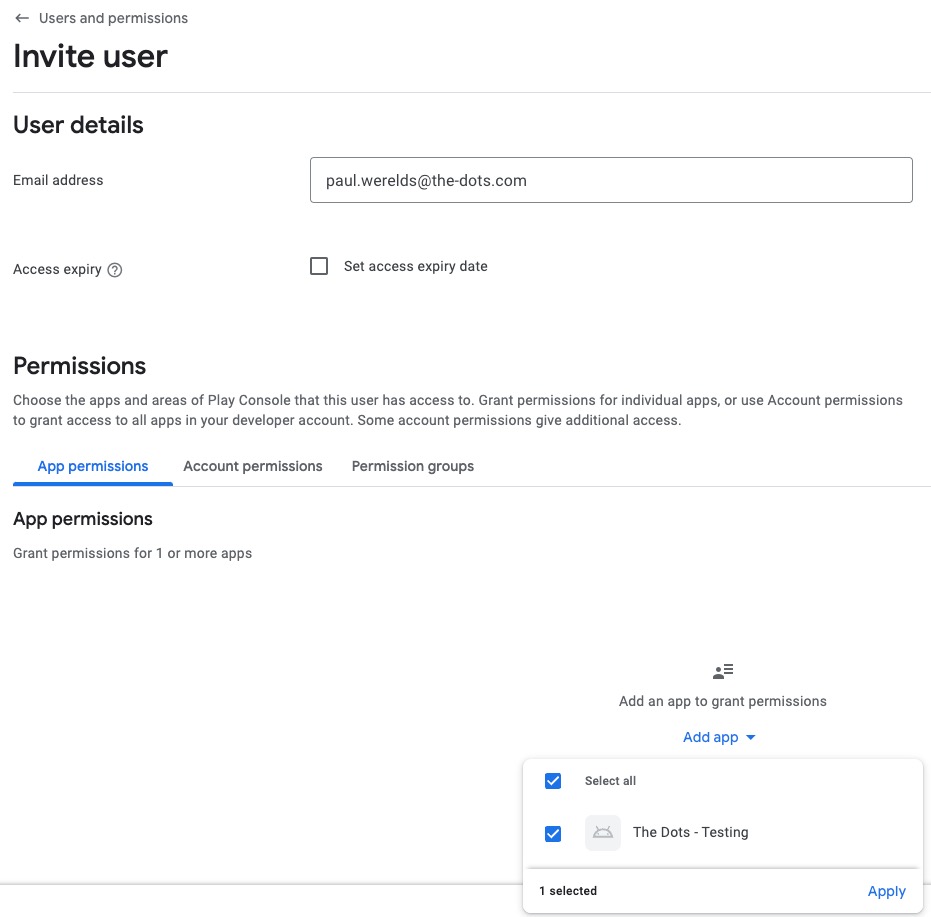Click the Set access expiry date label
The width and height of the screenshot is (931, 917).
click(416, 266)
